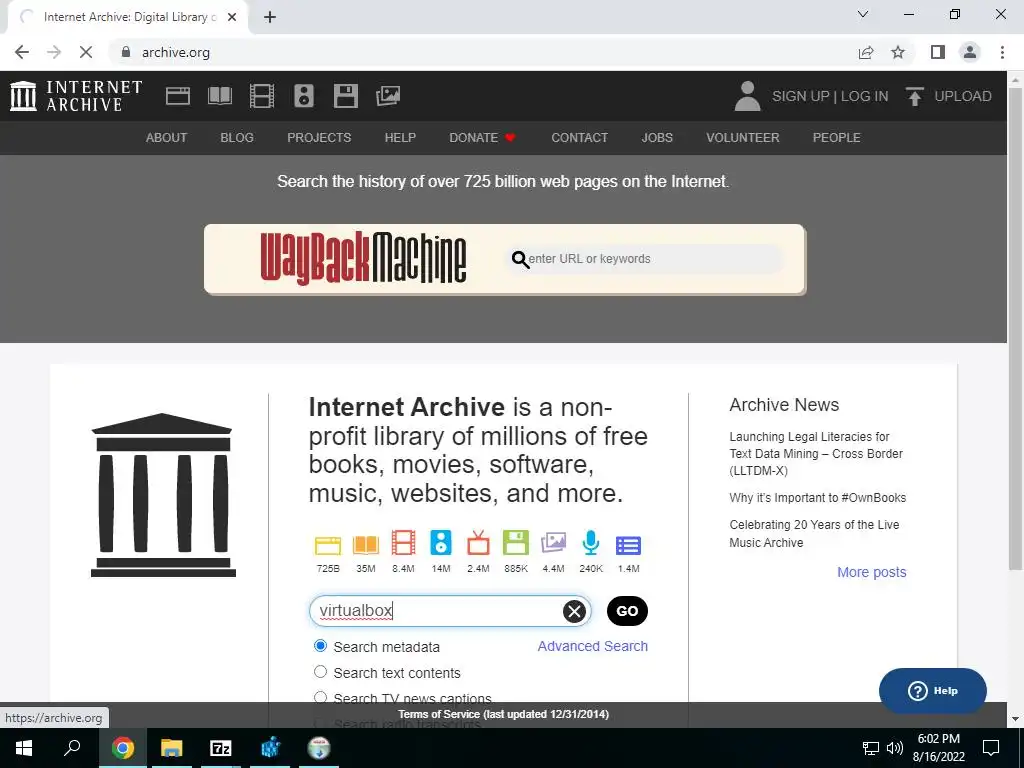The height and width of the screenshot is (768, 1024).
Task: Open More posts link
Action: (x=872, y=572)
